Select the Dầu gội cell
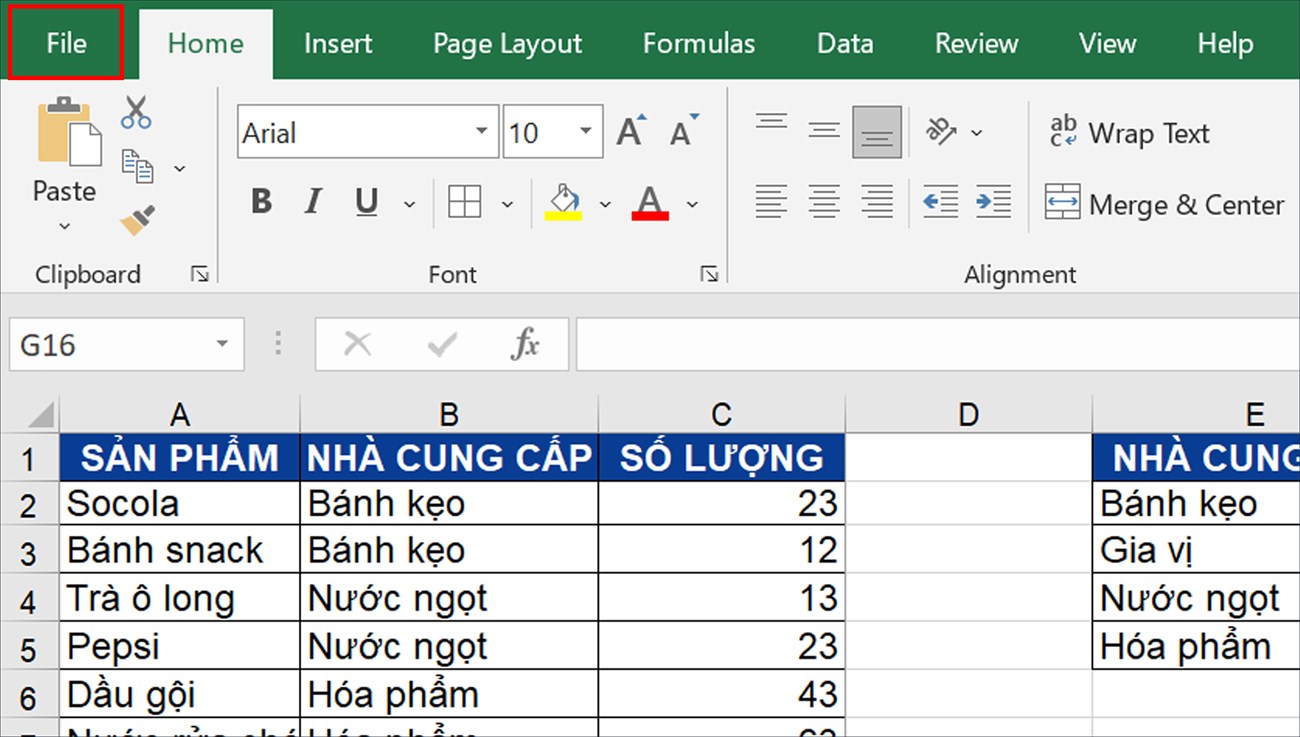Viewport: 1300px width, 737px height. pyautogui.click(x=180, y=694)
